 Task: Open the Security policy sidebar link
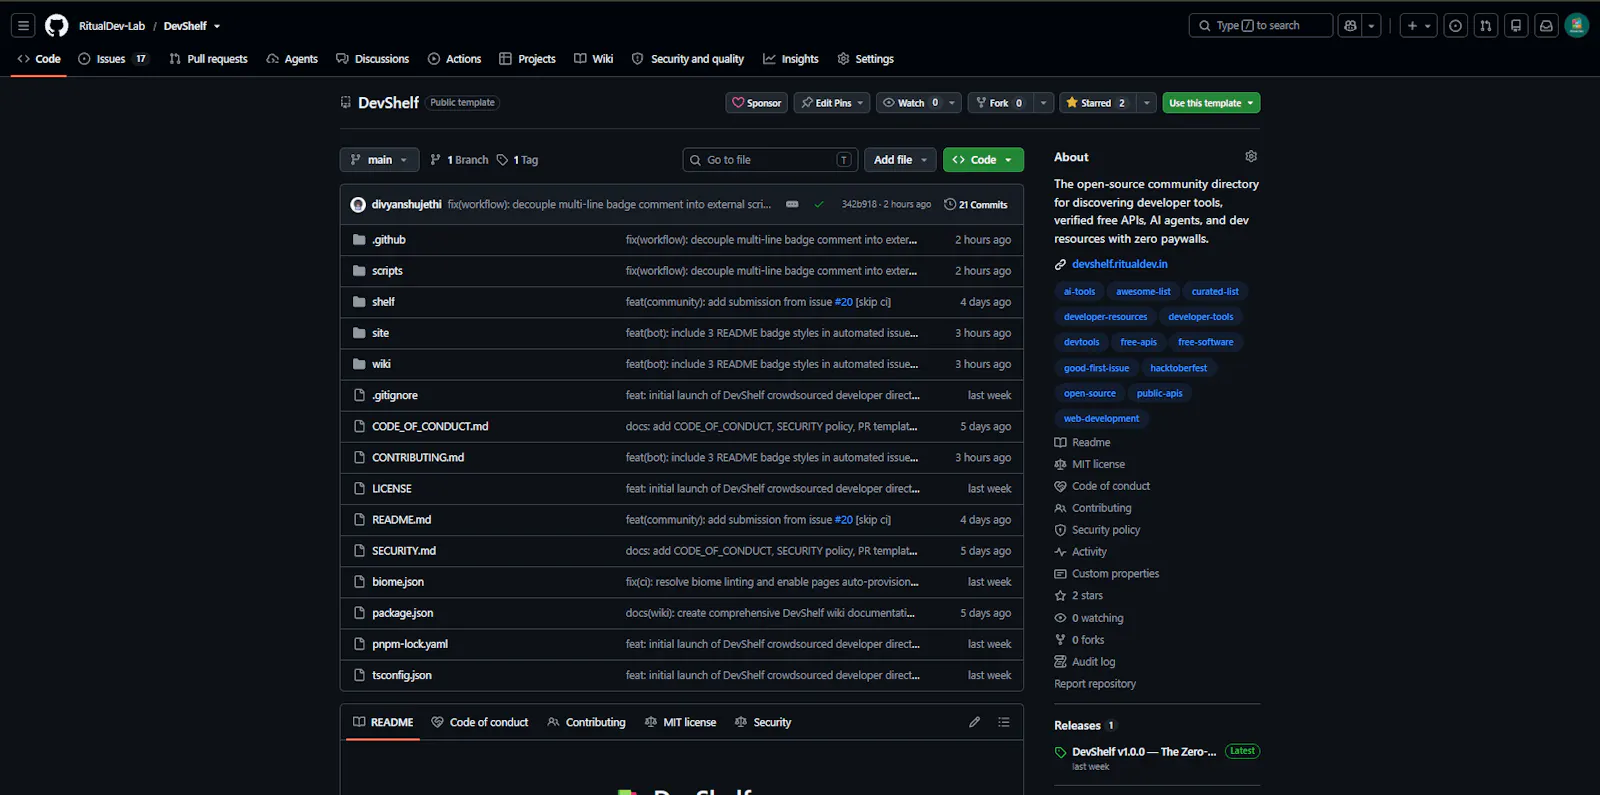click(1105, 530)
